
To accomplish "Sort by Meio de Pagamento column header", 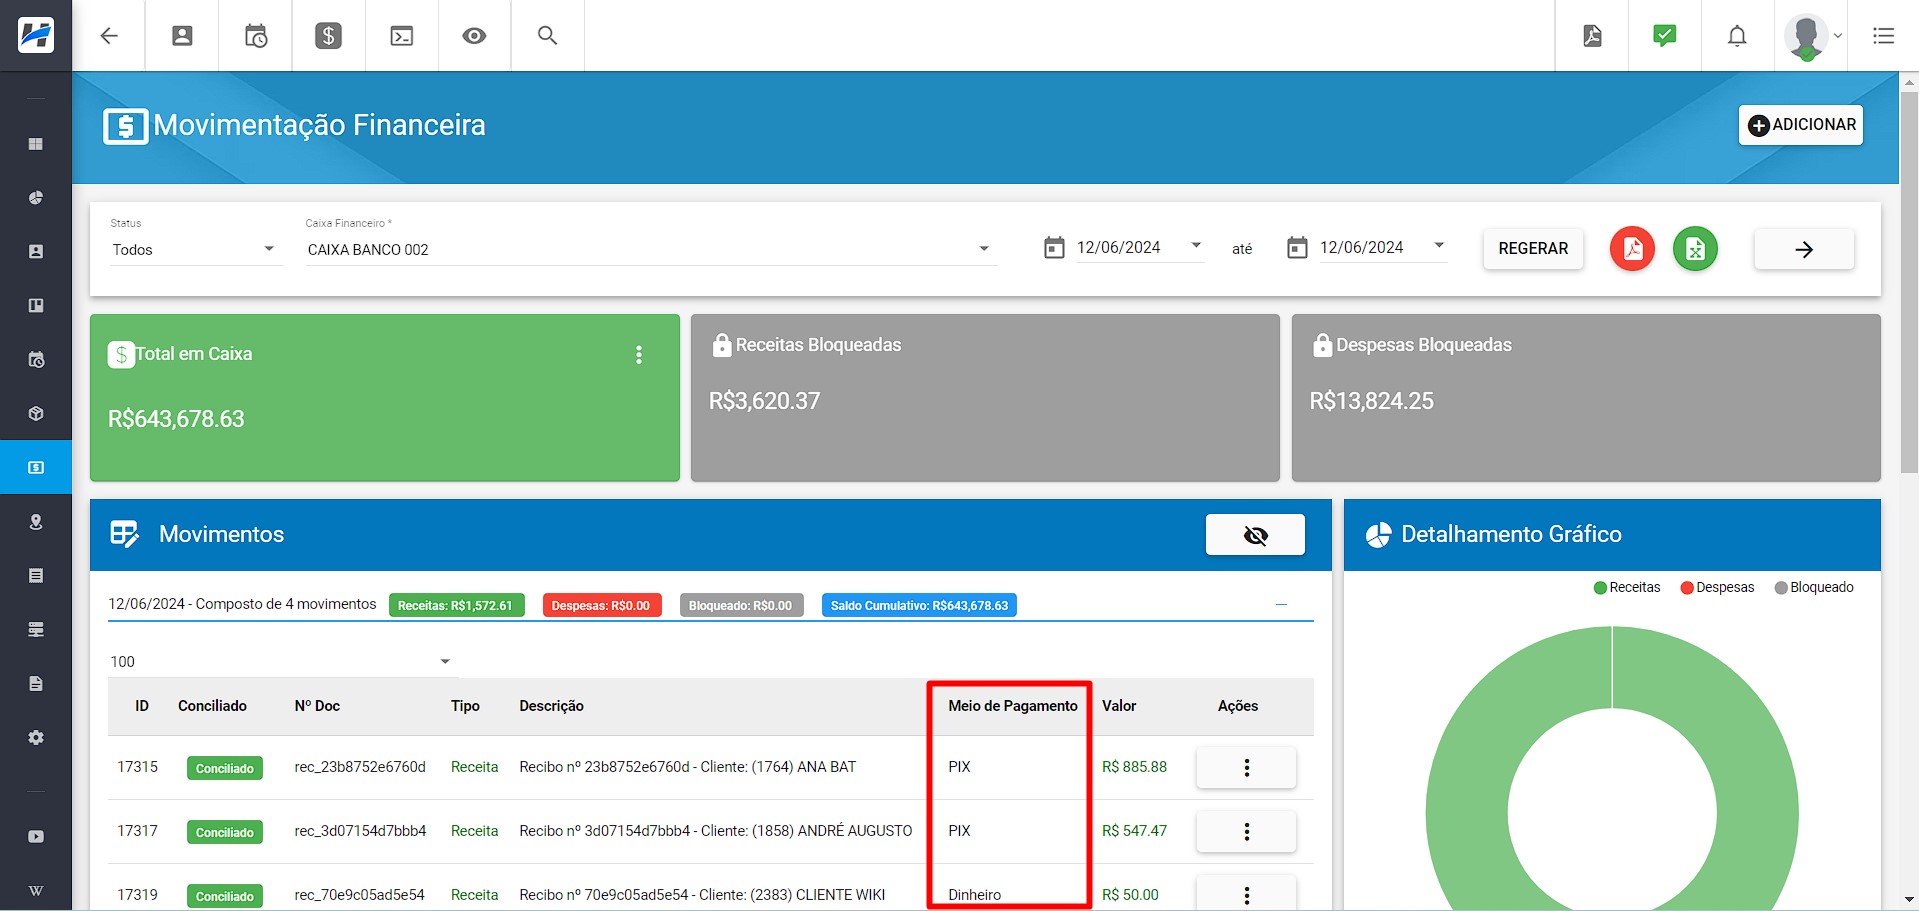I will pos(1013,706).
